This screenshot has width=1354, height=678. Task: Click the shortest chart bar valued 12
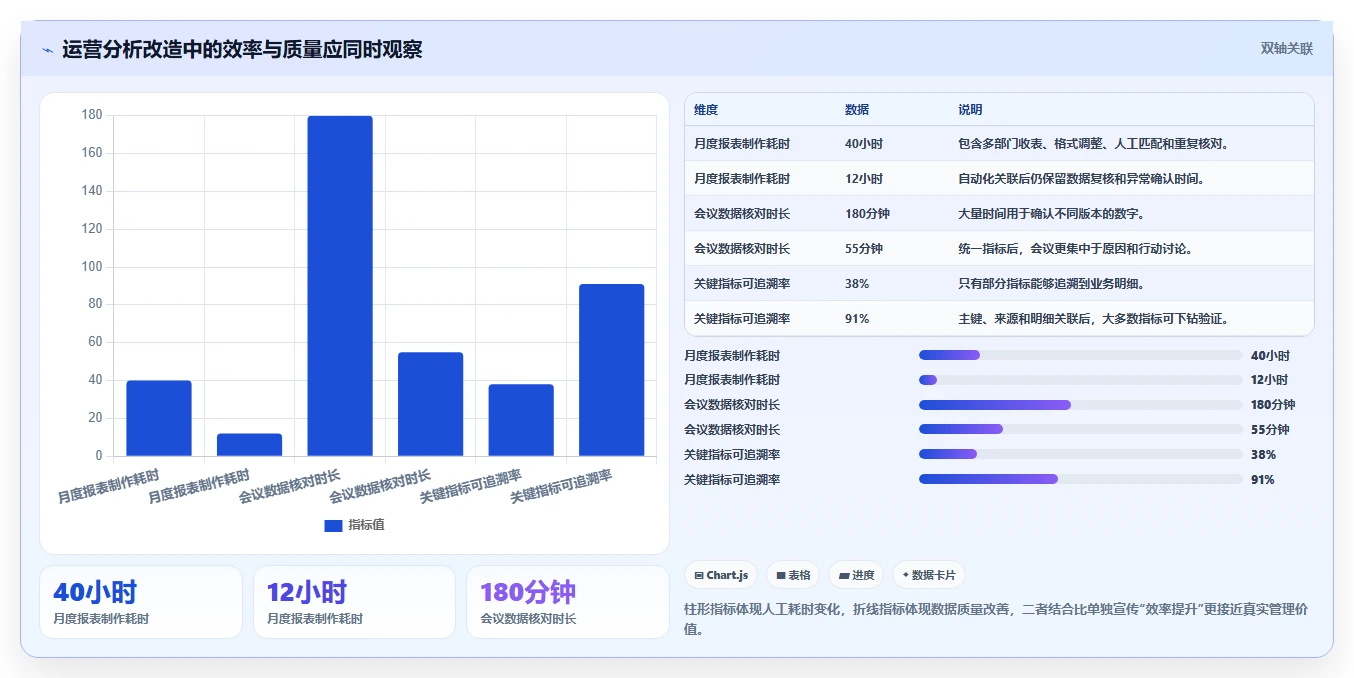coord(249,445)
